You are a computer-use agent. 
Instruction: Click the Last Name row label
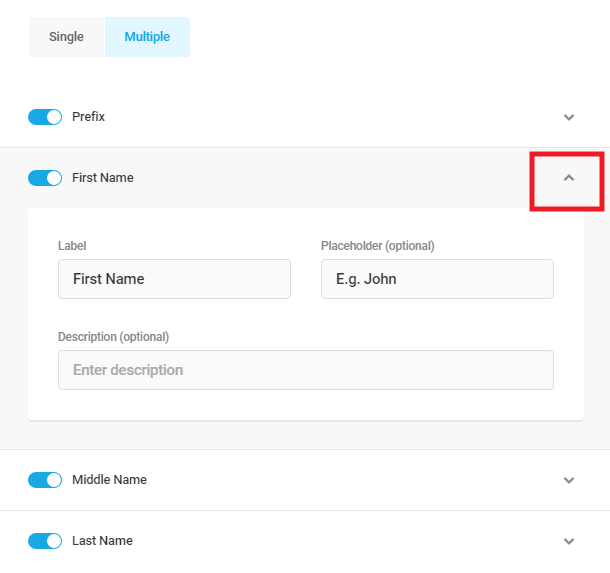(x=102, y=541)
